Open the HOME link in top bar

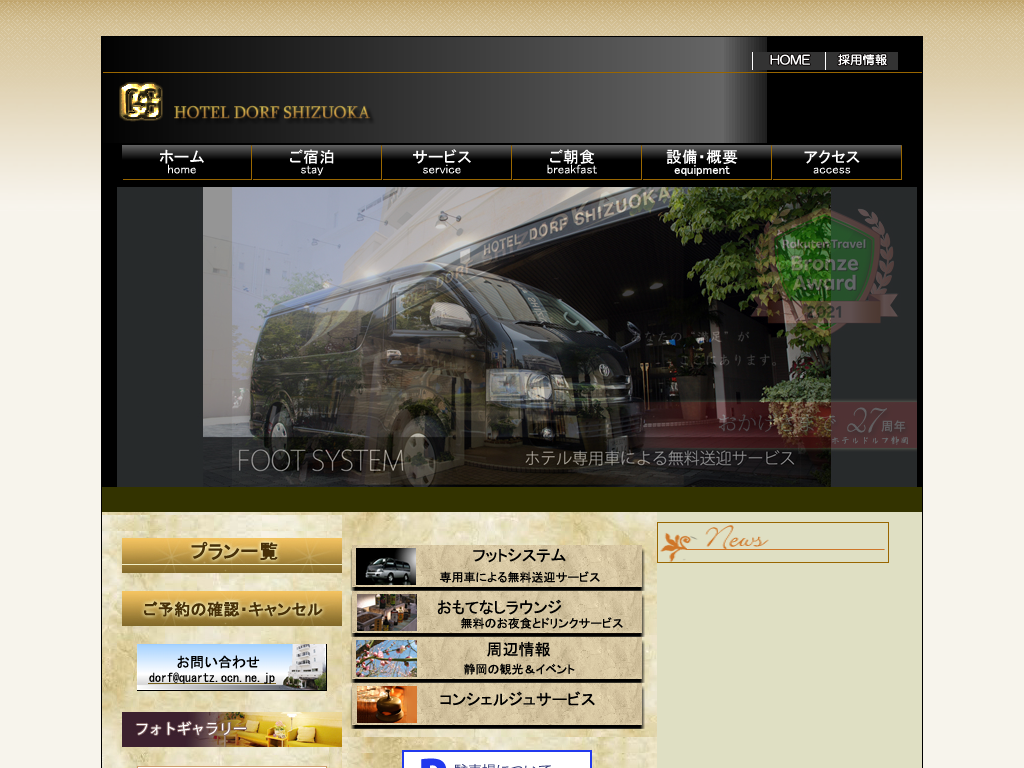tap(789, 60)
